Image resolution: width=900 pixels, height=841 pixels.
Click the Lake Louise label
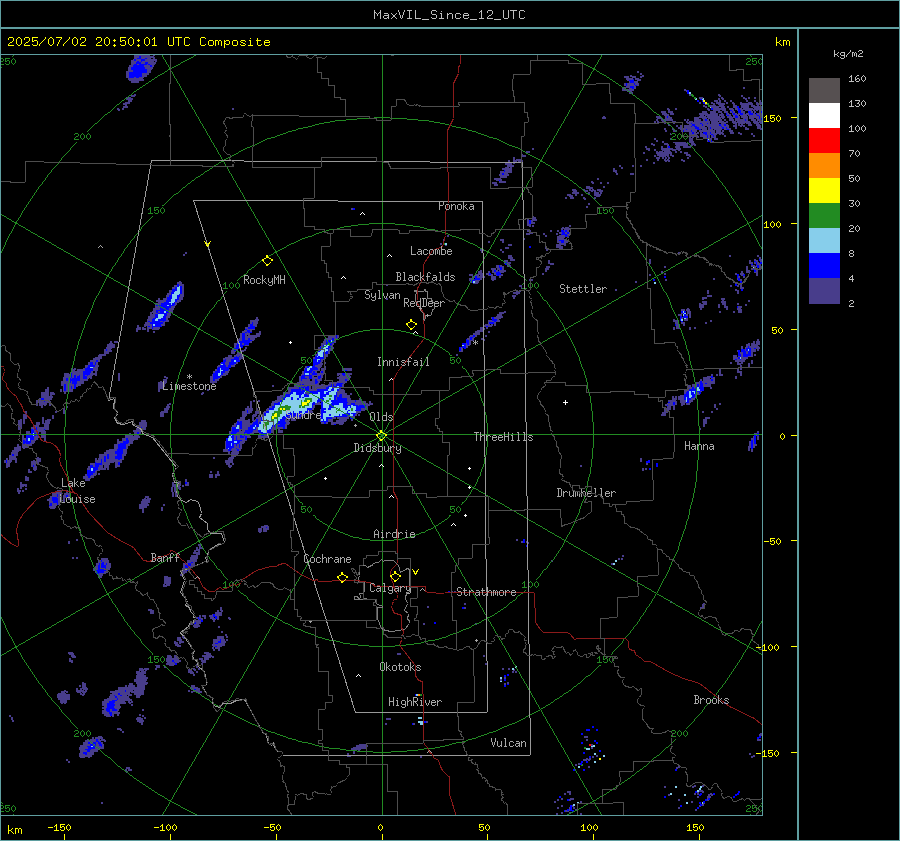[x=78, y=491]
